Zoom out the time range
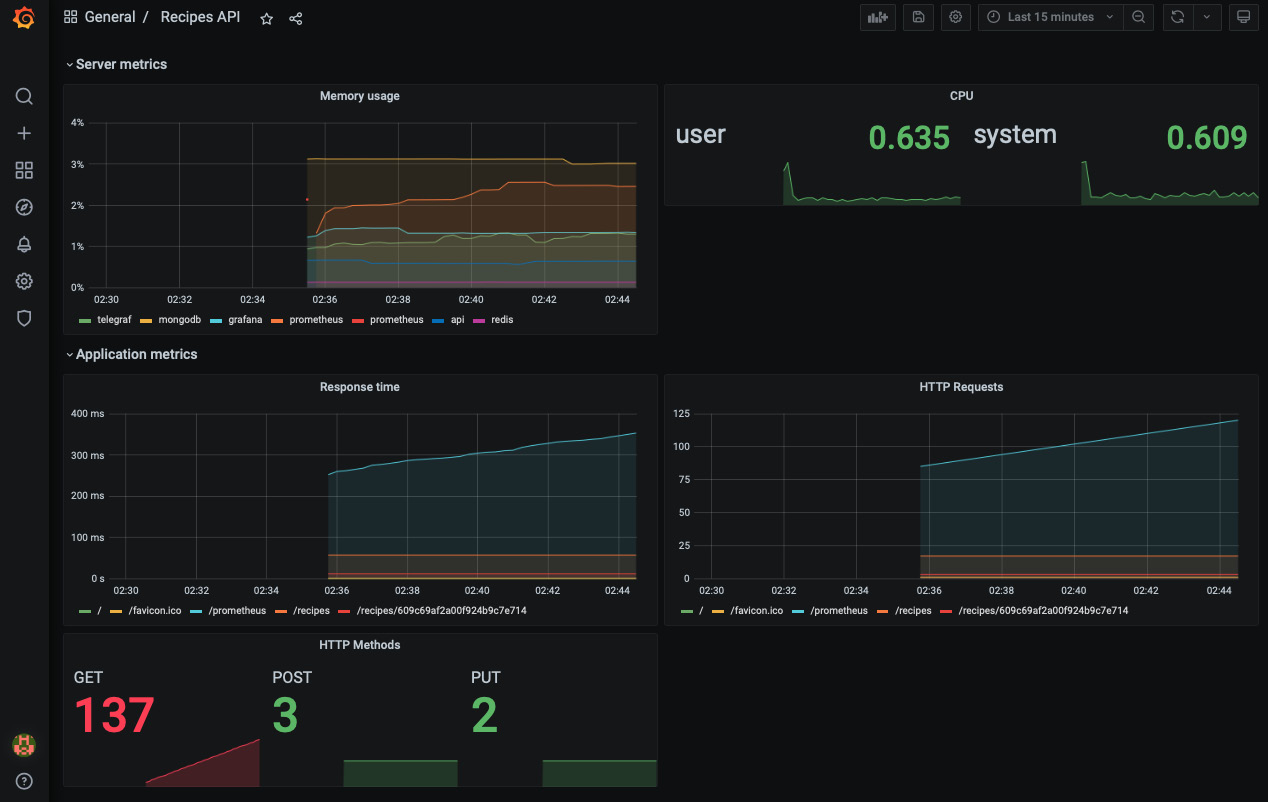Image resolution: width=1268 pixels, height=802 pixels. click(x=1138, y=17)
